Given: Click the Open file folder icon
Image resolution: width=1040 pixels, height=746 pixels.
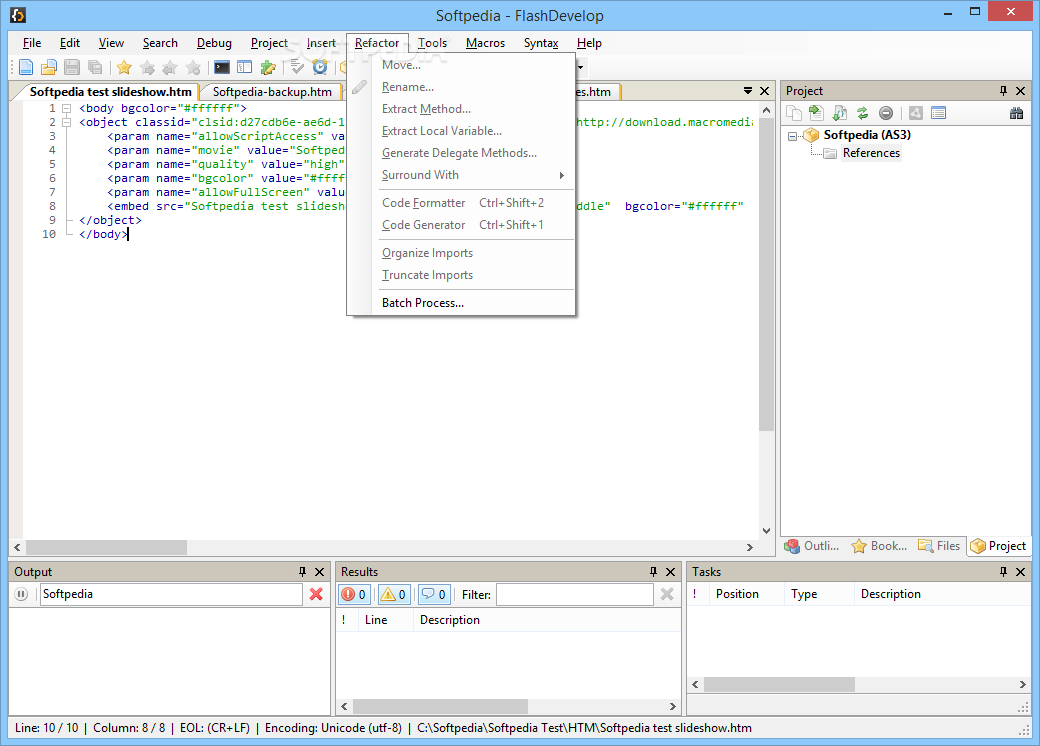Looking at the screenshot, I should click(x=48, y=67).
